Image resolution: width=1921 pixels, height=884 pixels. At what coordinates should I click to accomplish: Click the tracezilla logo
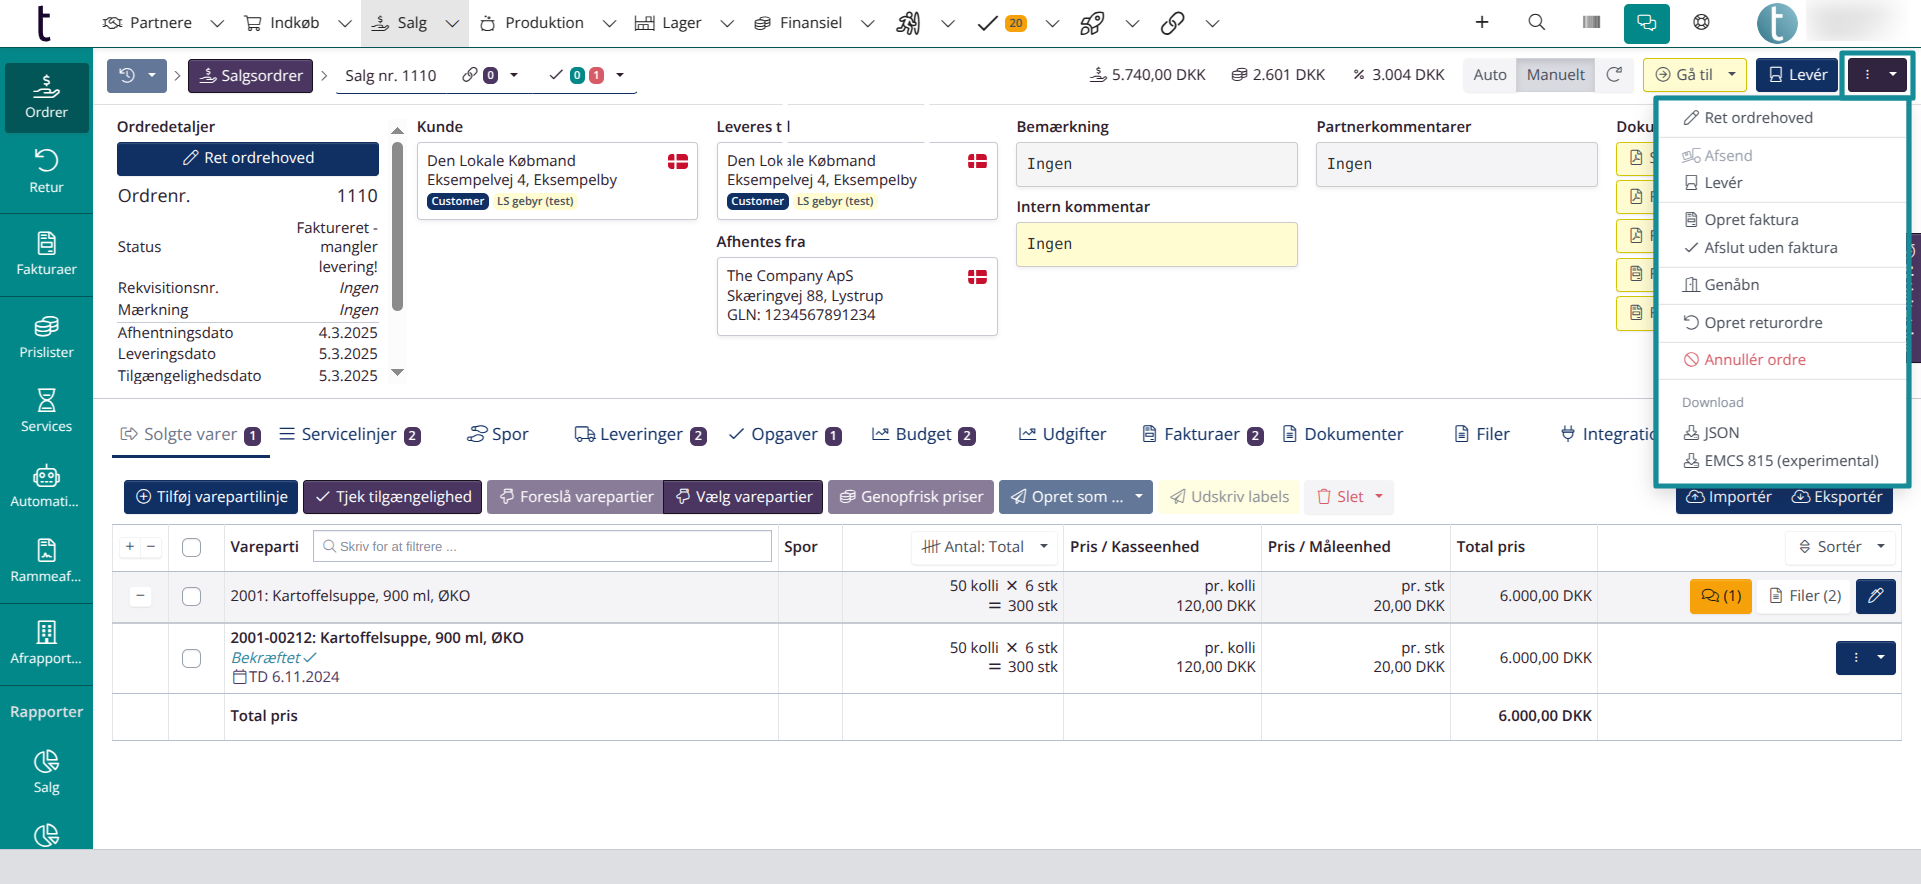pyautogui.click(x=43, y=23)
